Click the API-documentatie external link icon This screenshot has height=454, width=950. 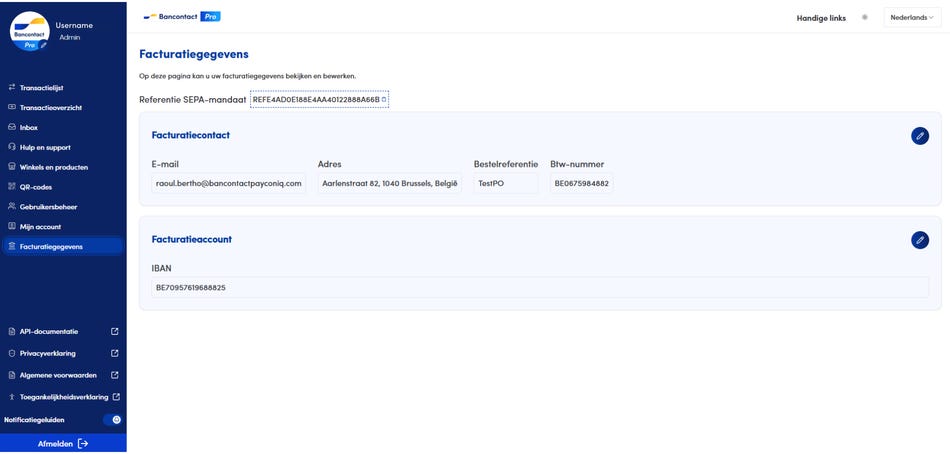tap(115, 332)
